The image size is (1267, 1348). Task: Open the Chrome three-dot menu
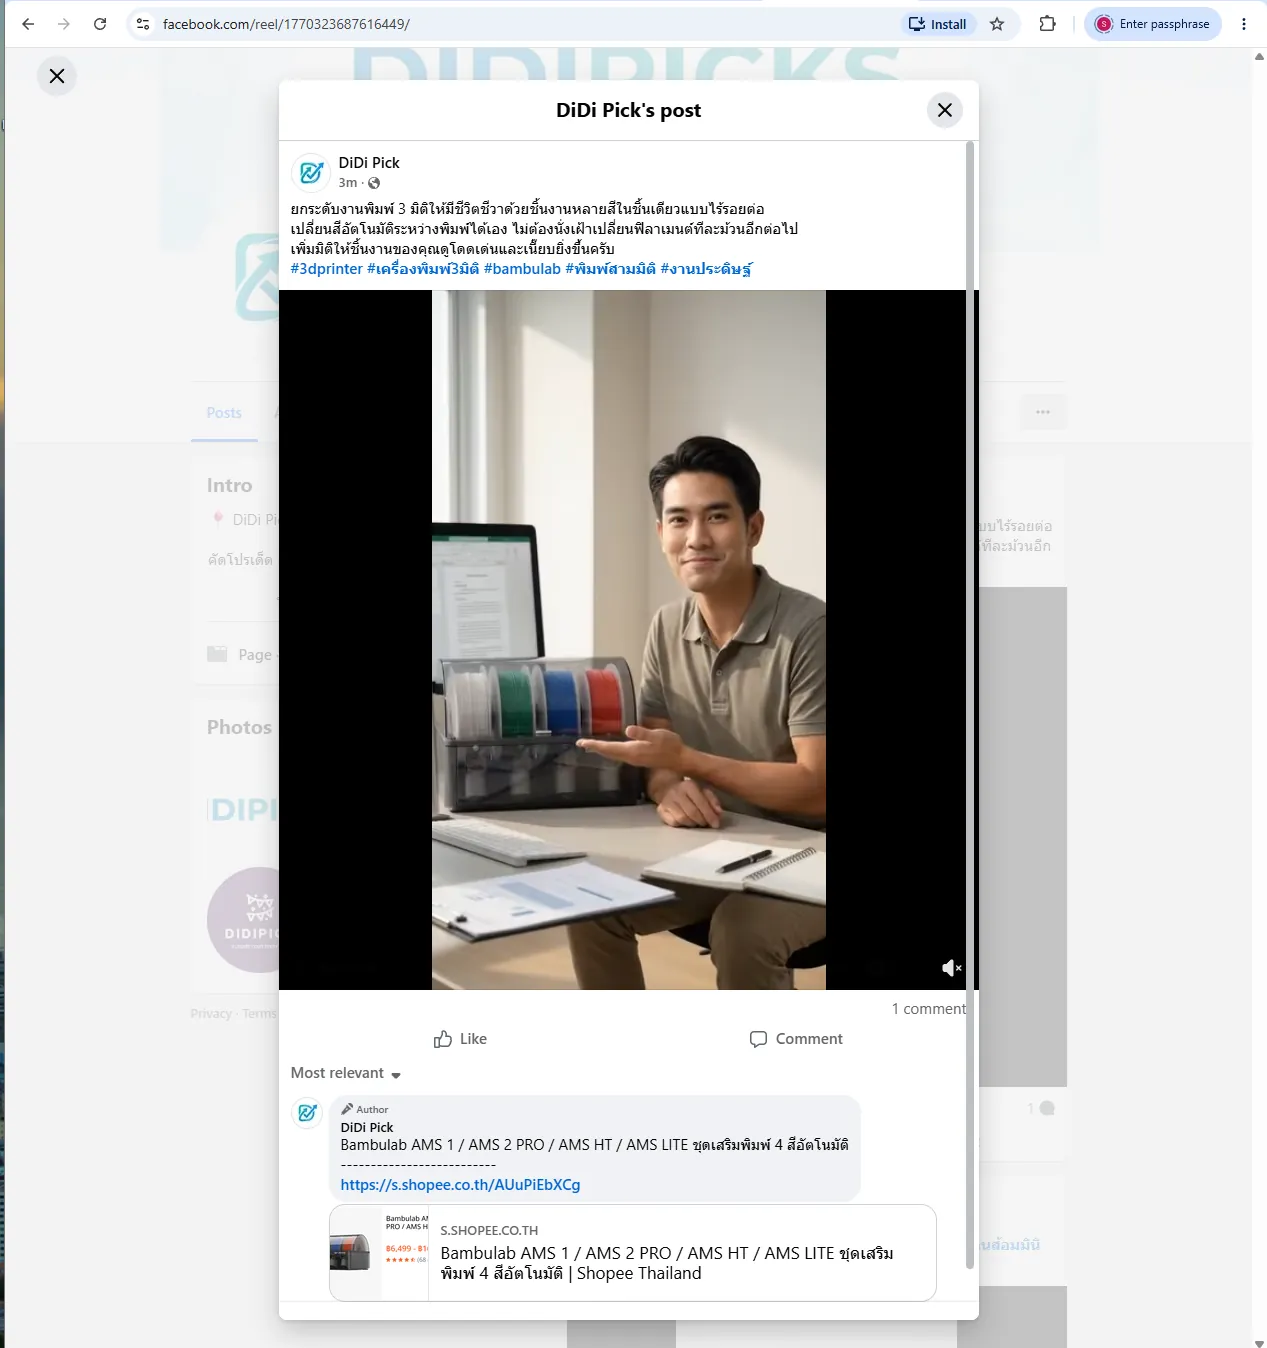click(1244, 24)
